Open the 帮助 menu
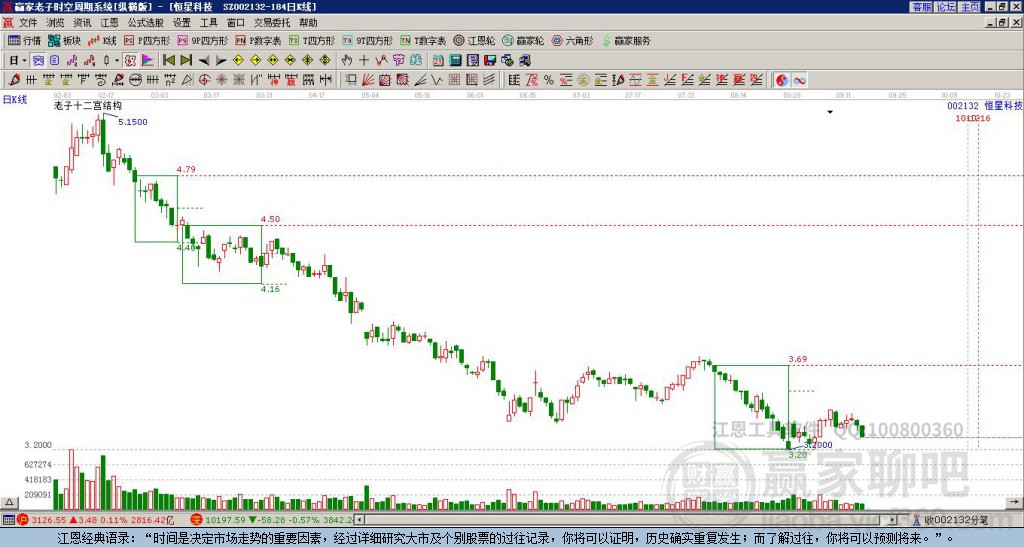The width and height of the screenshot is (1024, 548). (308, 23)
